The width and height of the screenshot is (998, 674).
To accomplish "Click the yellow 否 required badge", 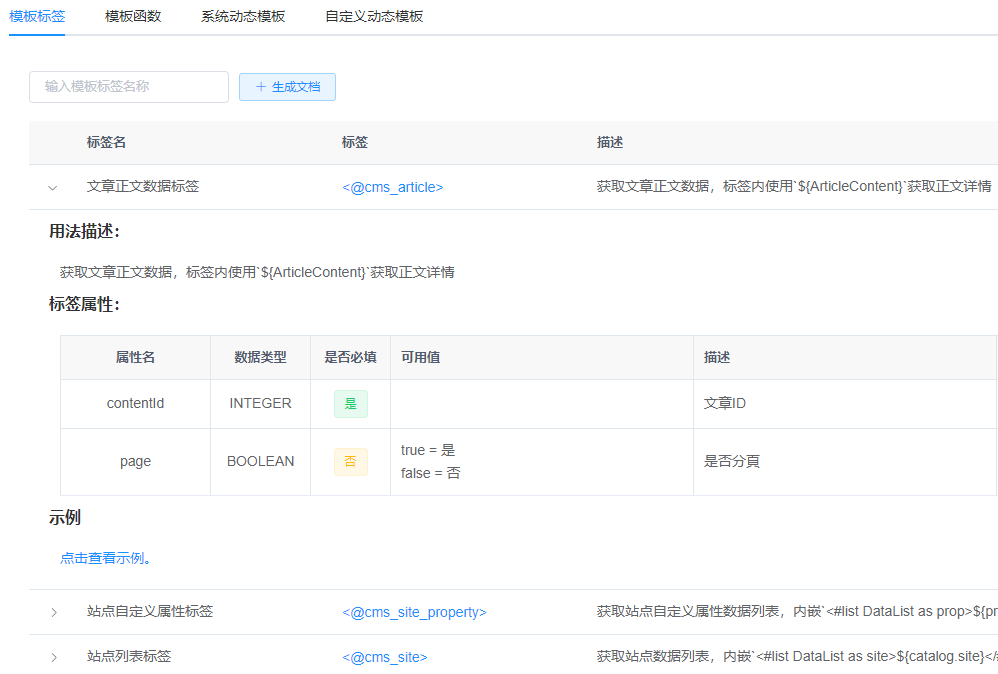I will (350, 462).
